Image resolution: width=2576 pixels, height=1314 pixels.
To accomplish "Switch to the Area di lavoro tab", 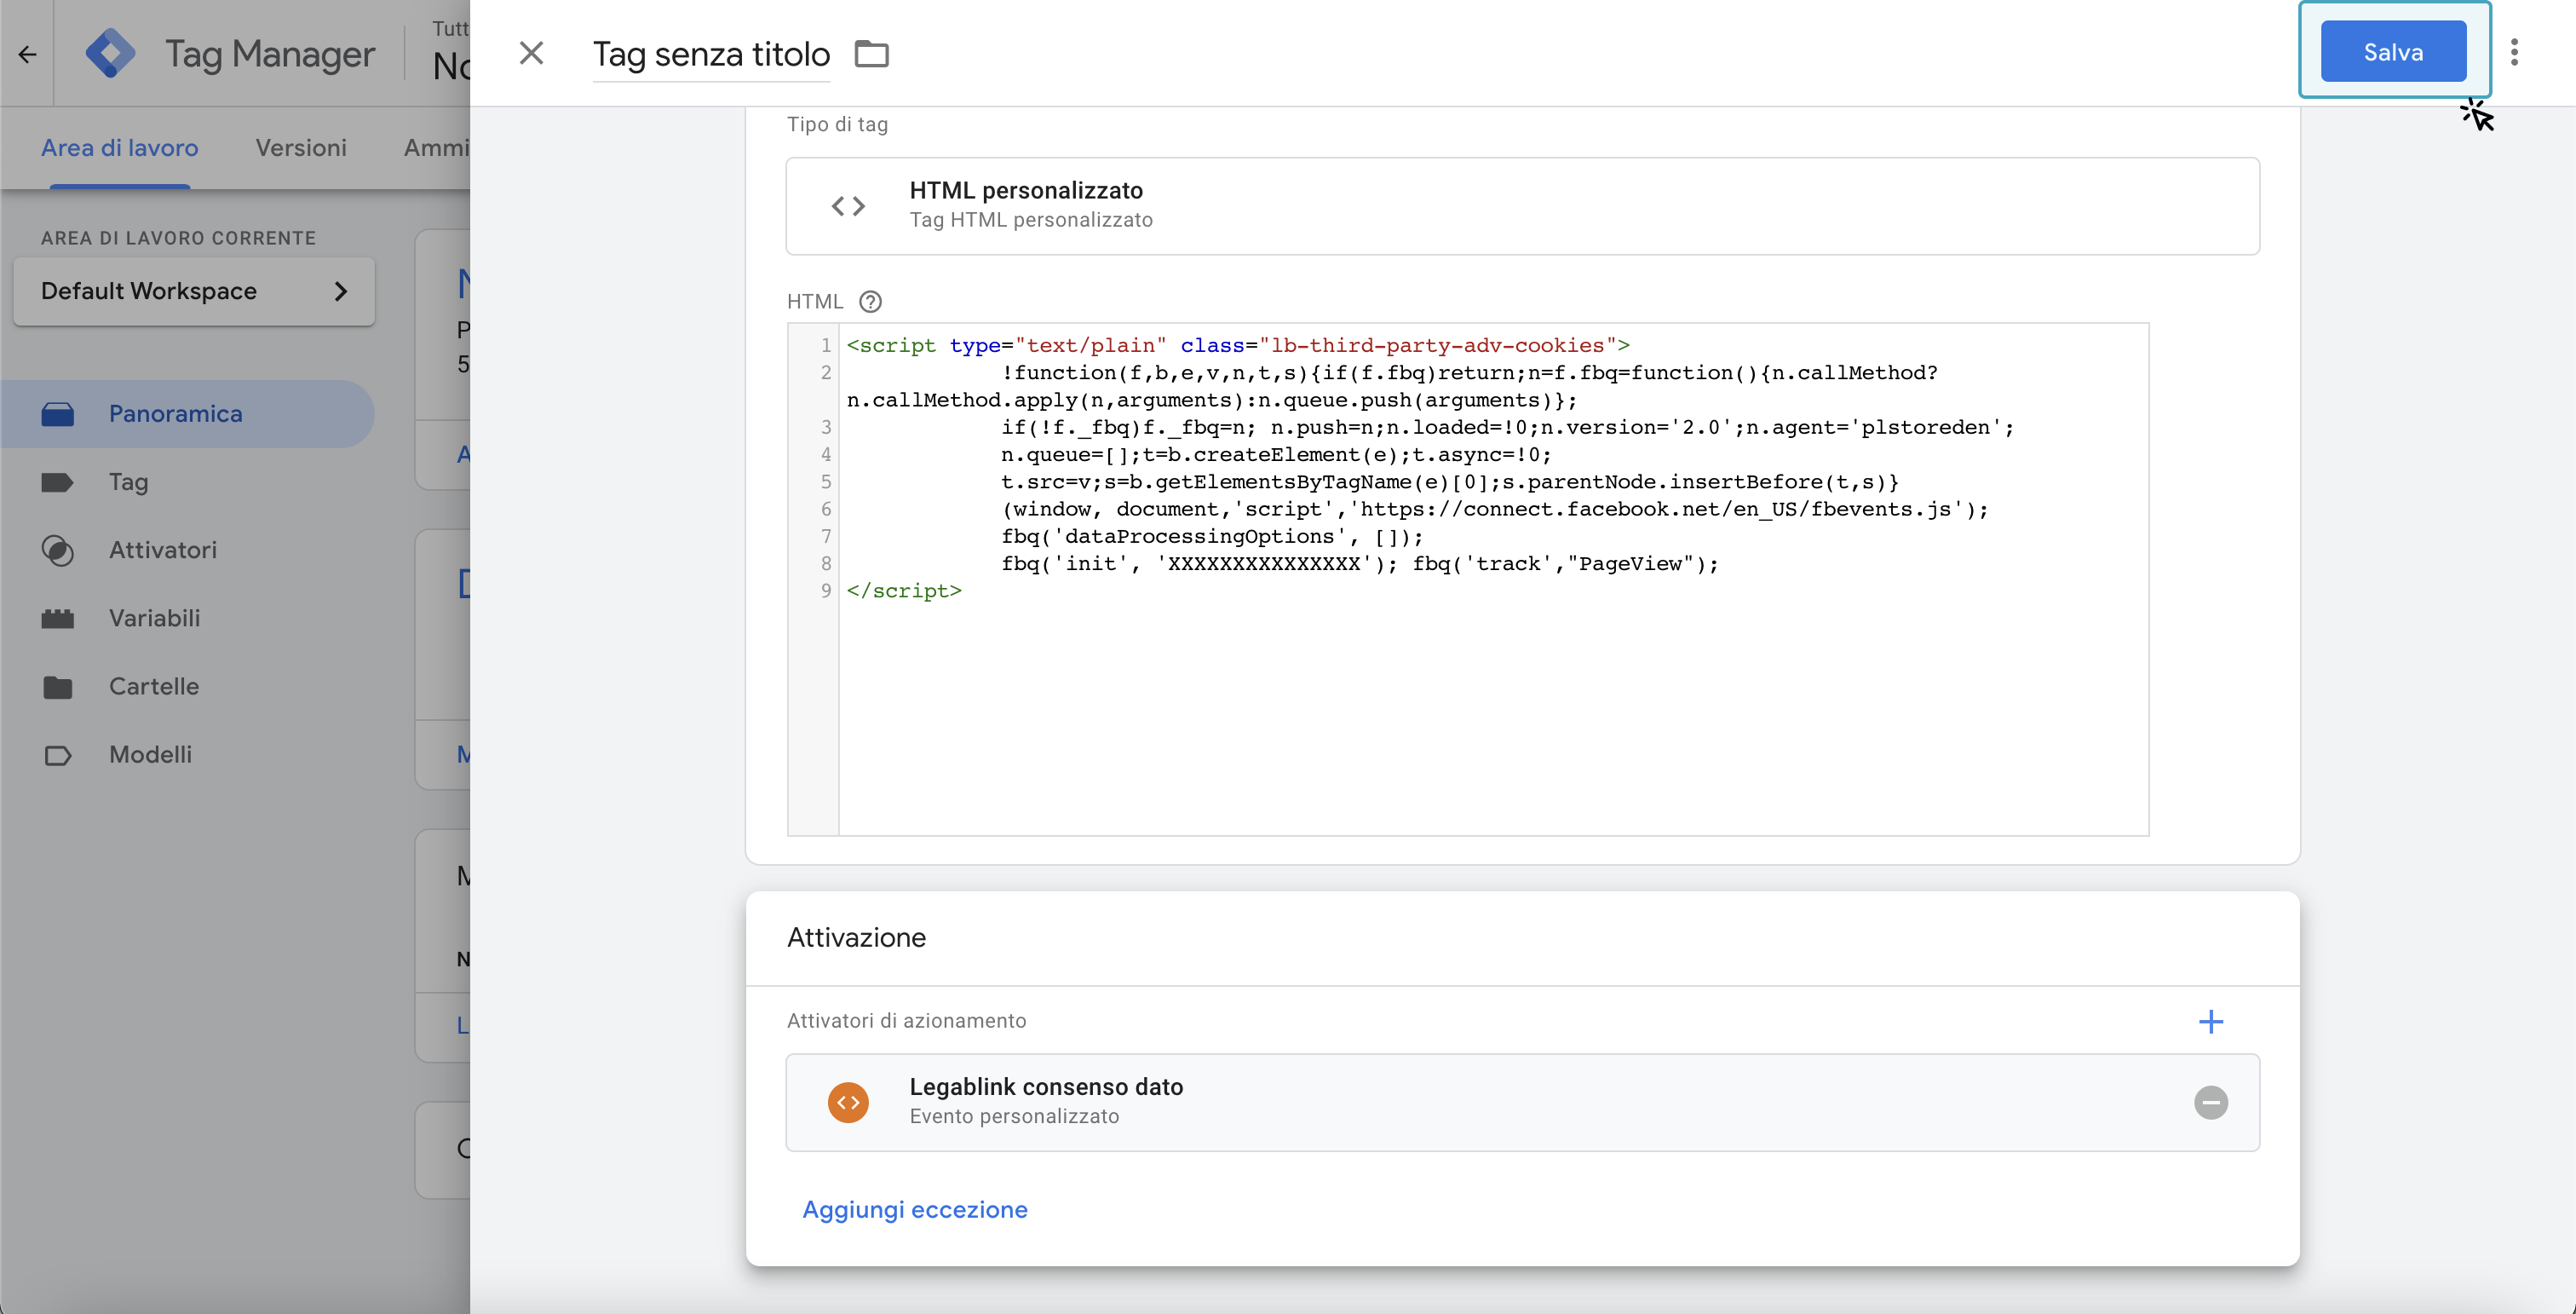I will (x=120, y=148).
